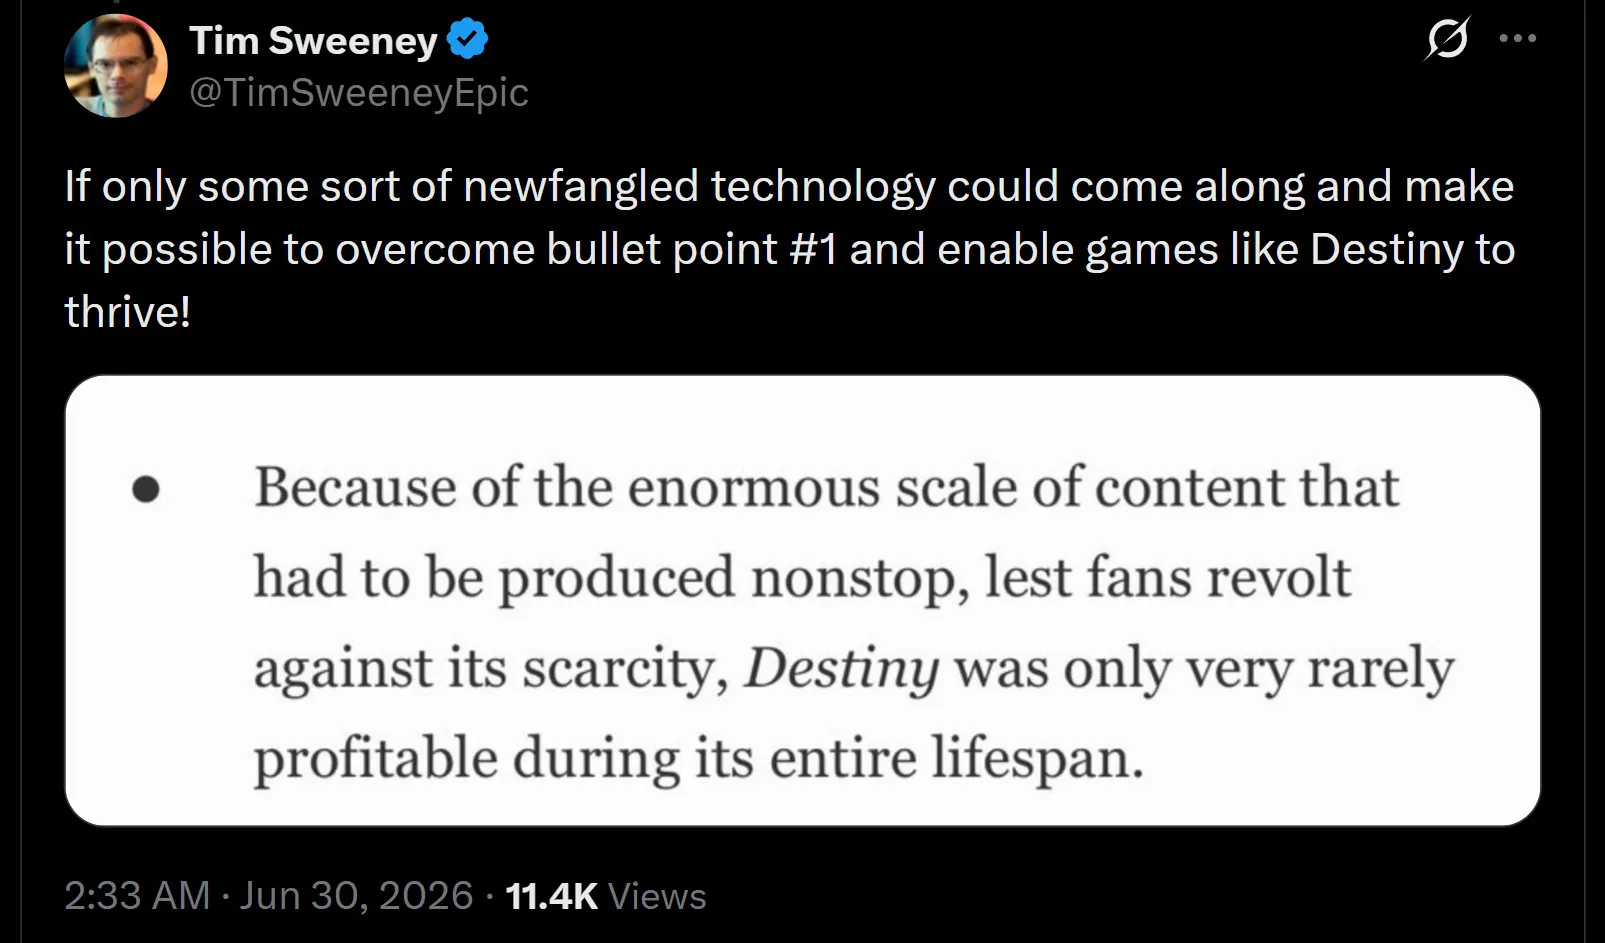Click the italic word Destiny in the image
The height and width of the screenshot is (943, 1605).
click(842, 669)
